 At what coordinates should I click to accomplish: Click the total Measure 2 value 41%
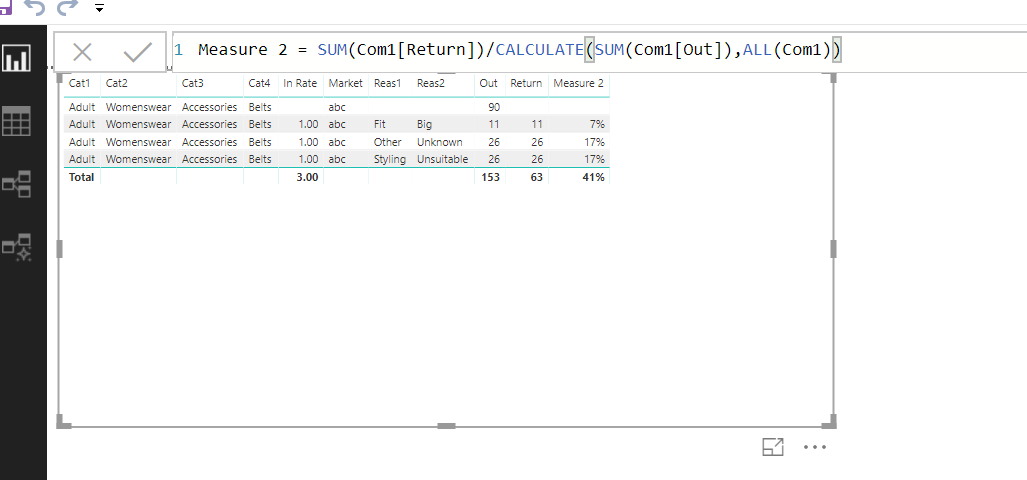[593, 177]
